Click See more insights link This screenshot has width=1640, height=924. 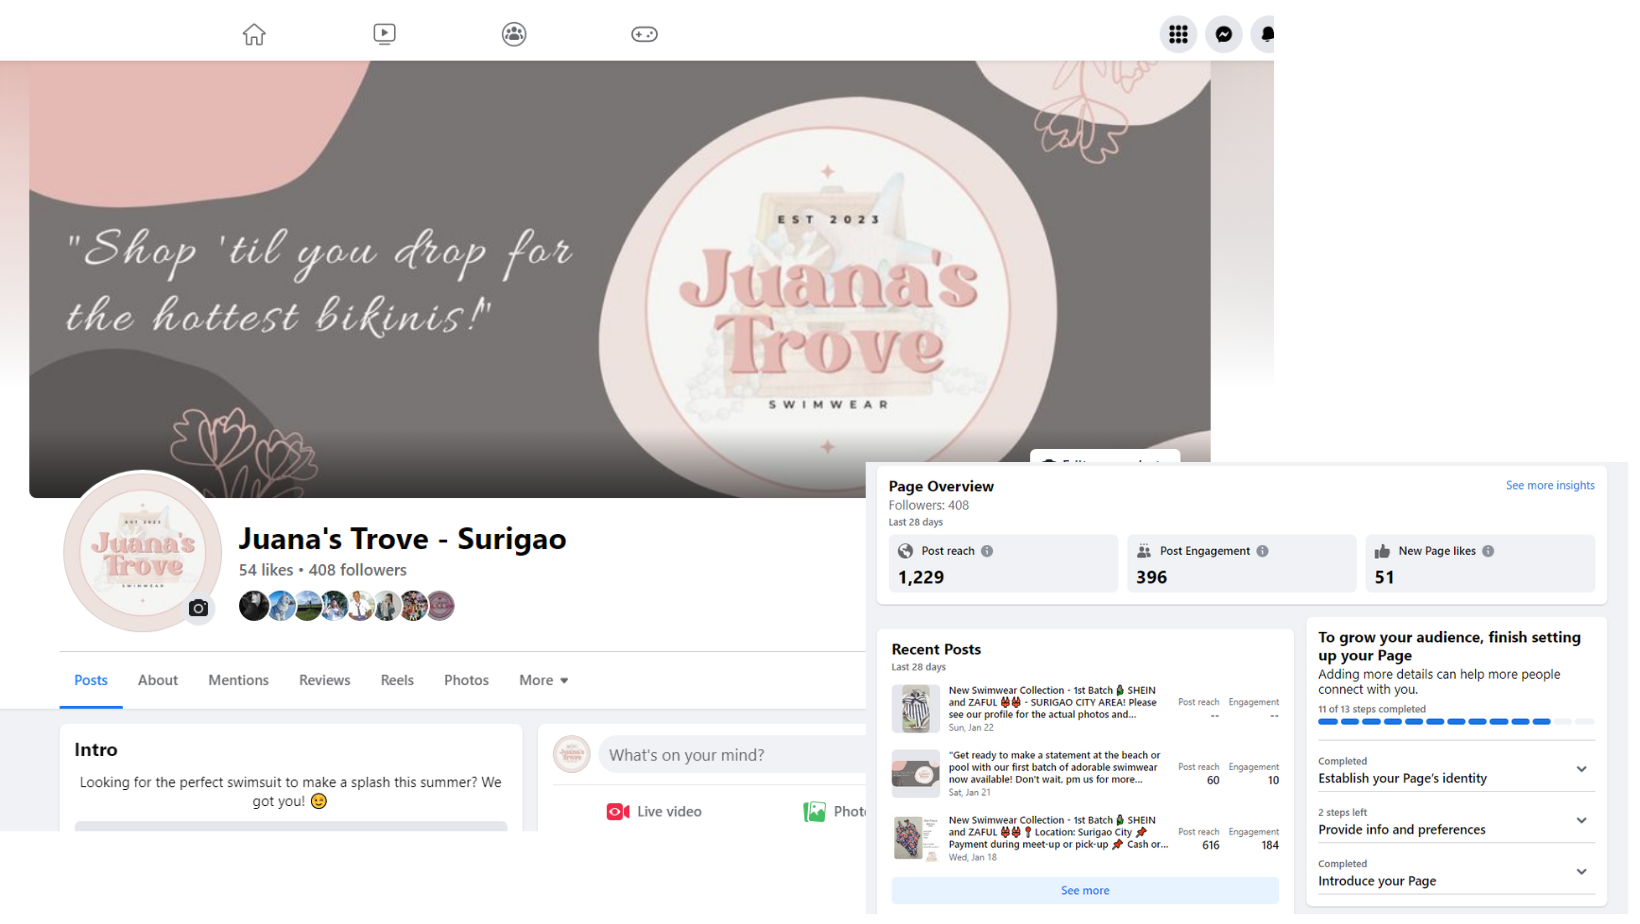[x=1550, y=486]
